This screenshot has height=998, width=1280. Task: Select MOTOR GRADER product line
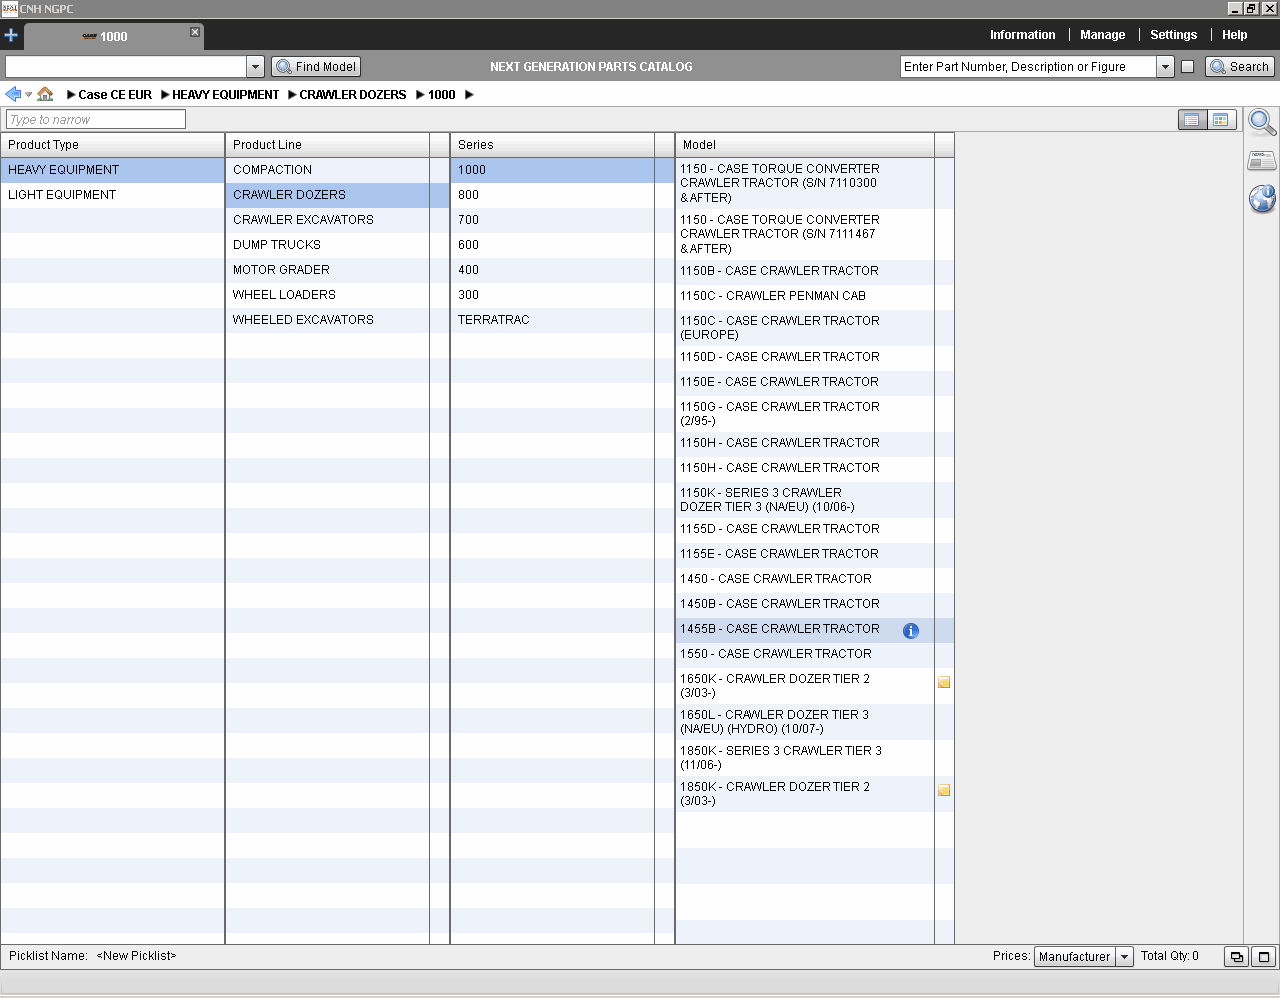click(337, 270)
